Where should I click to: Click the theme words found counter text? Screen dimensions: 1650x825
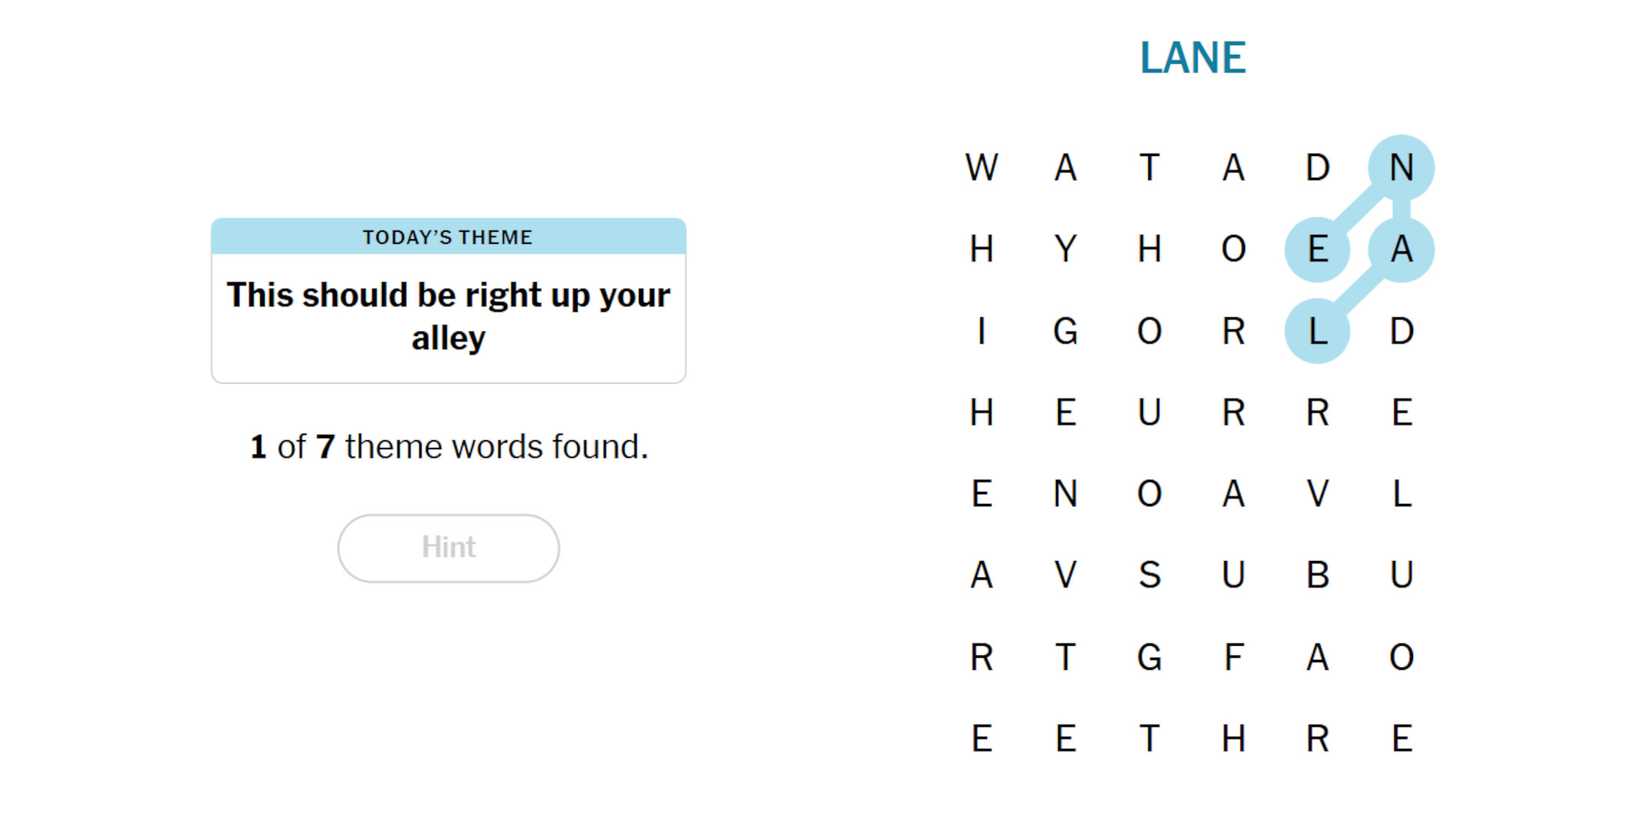[x=448, y=446]
